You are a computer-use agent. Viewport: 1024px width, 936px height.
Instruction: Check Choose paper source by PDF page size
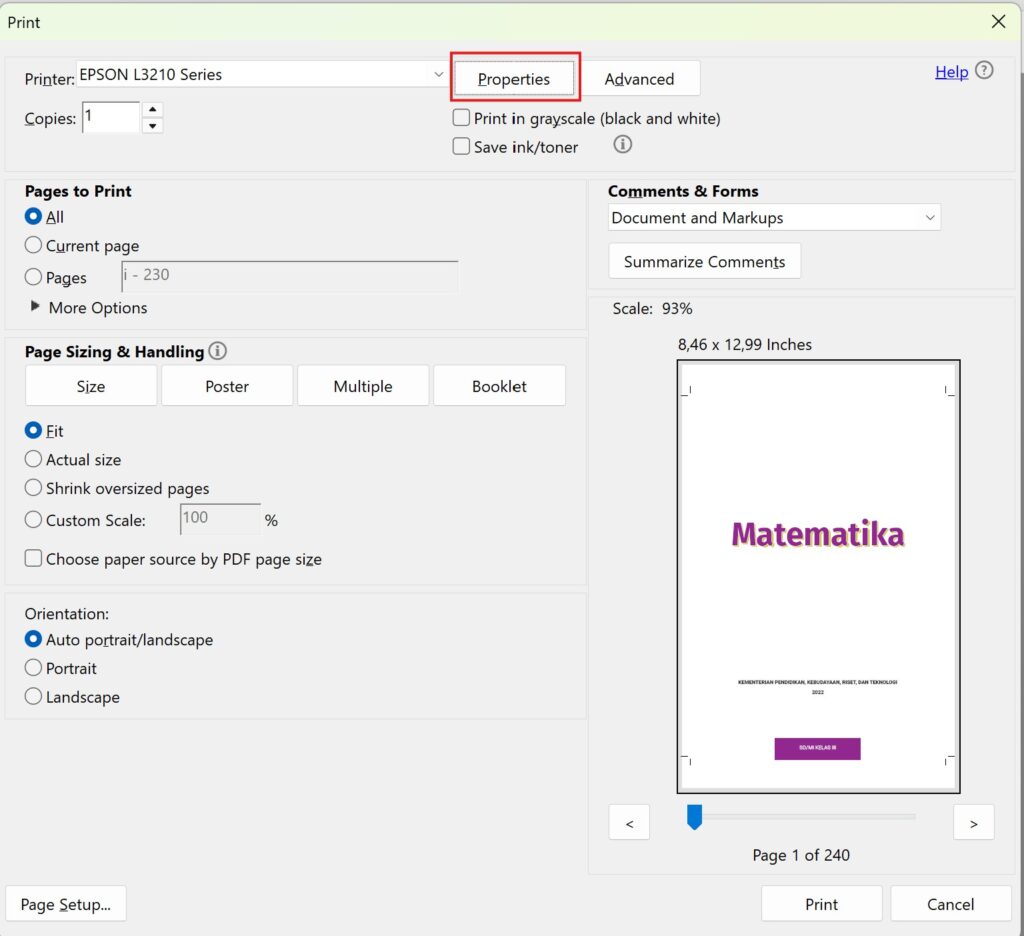(34, 559)
